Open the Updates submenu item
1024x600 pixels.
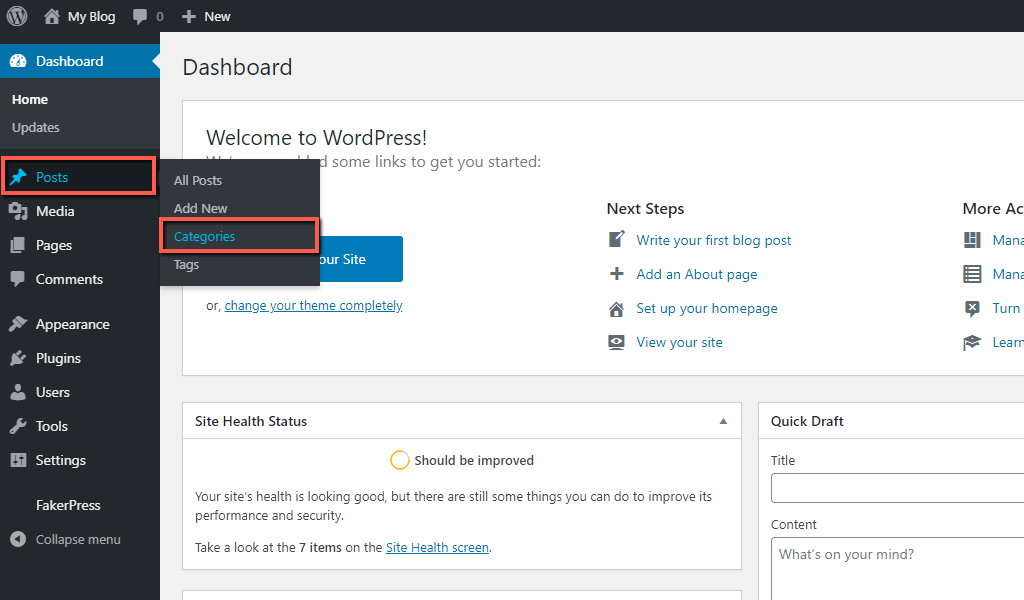pyautogui.click(x=35, y=127)
